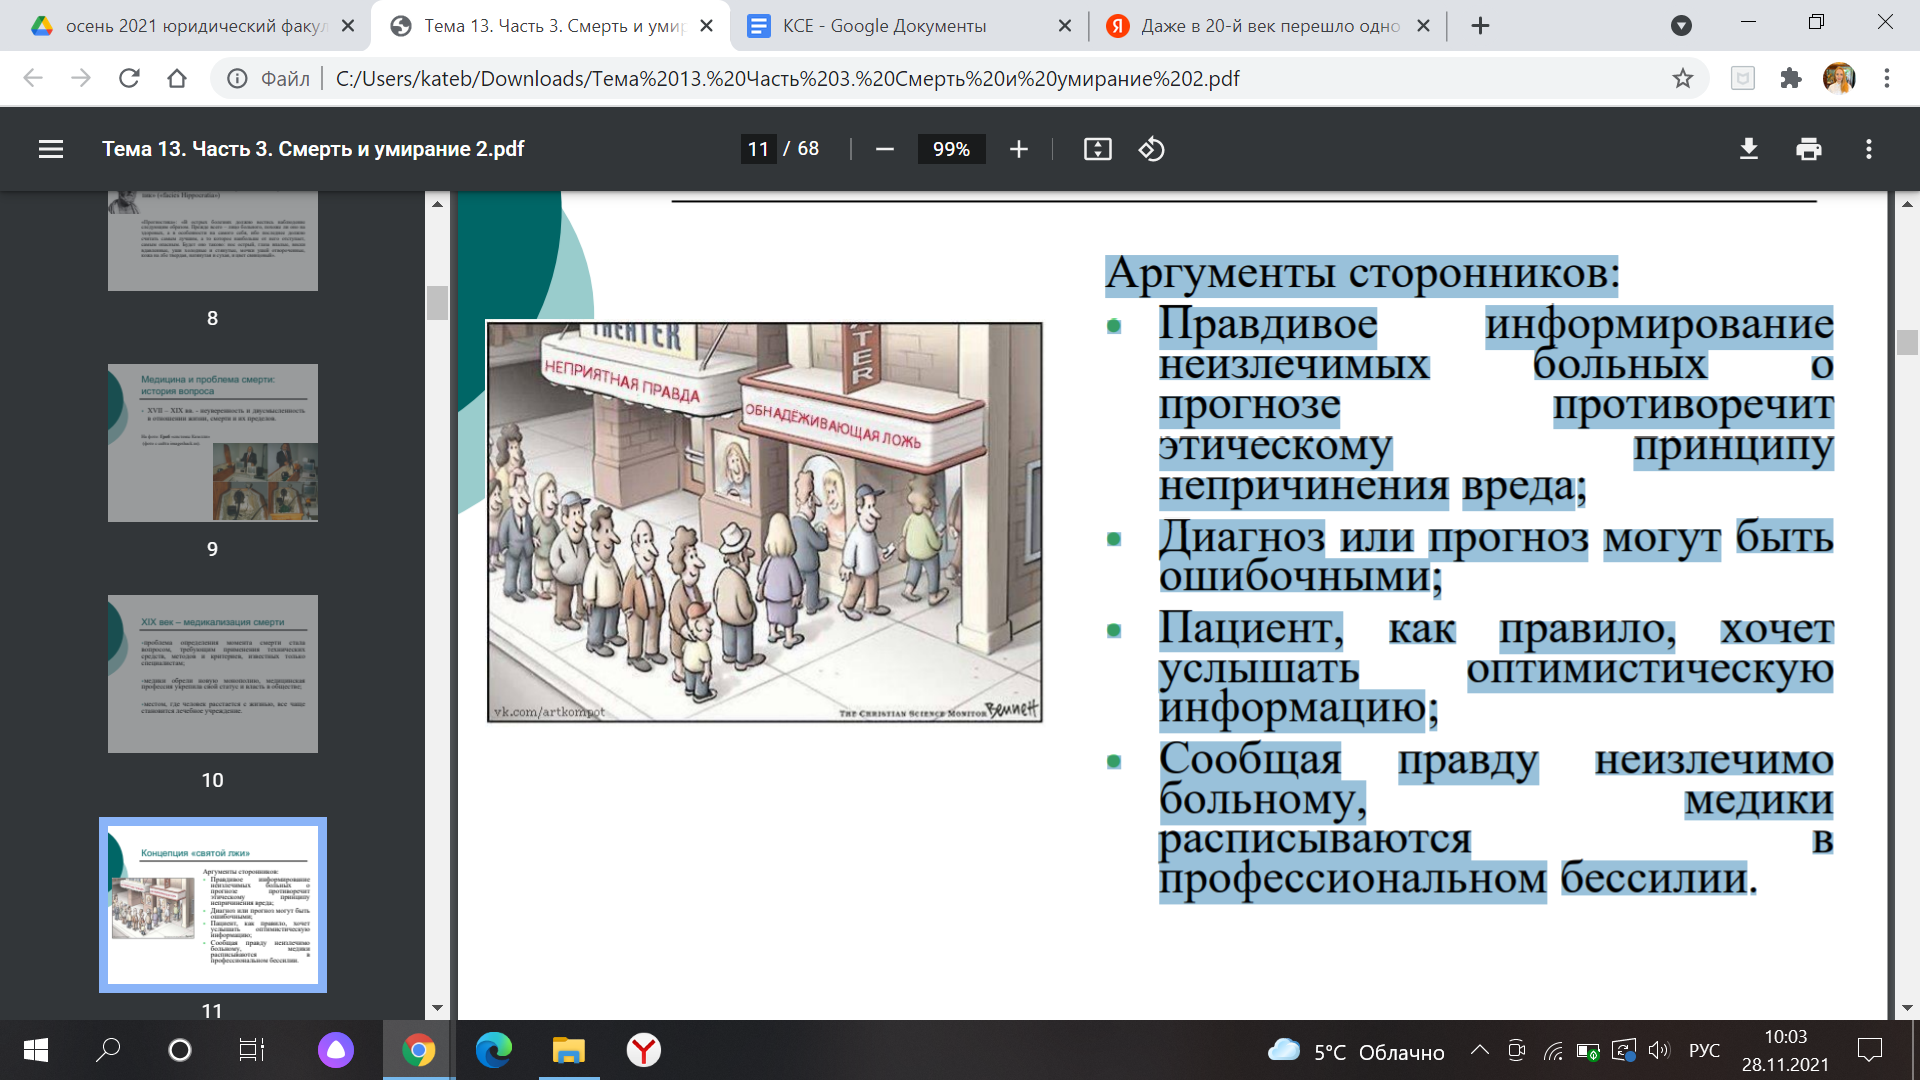The height and width of the screenshot is (1080, 1920).
Task: Open the Windows Start menu
Action: click(x=36, y=1050)
